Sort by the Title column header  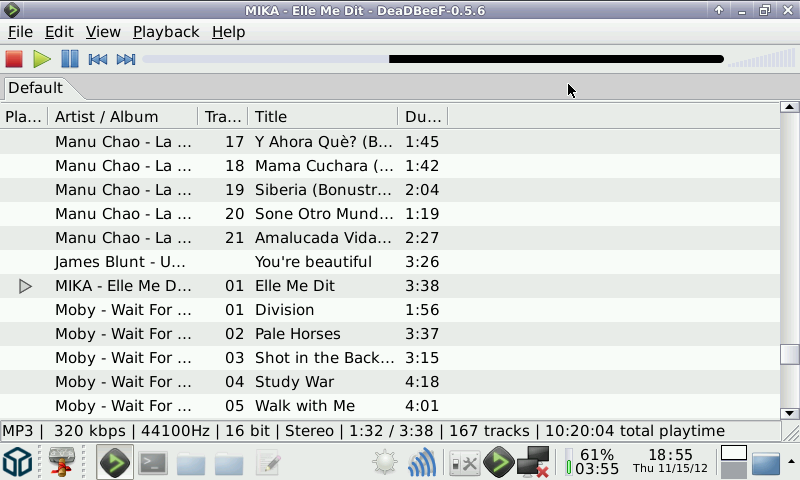click(x=322, y=117)
